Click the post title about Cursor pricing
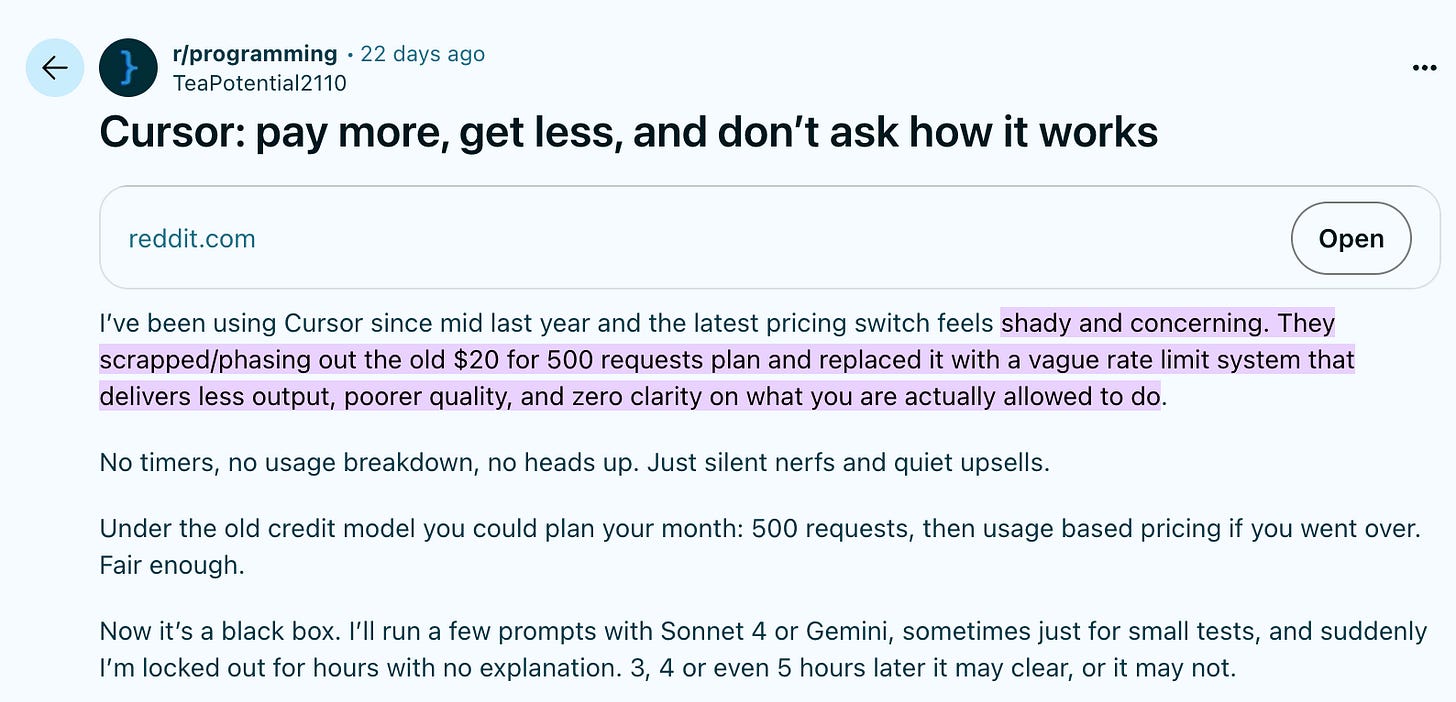The image size is (1456, 702). click(628, 132)
